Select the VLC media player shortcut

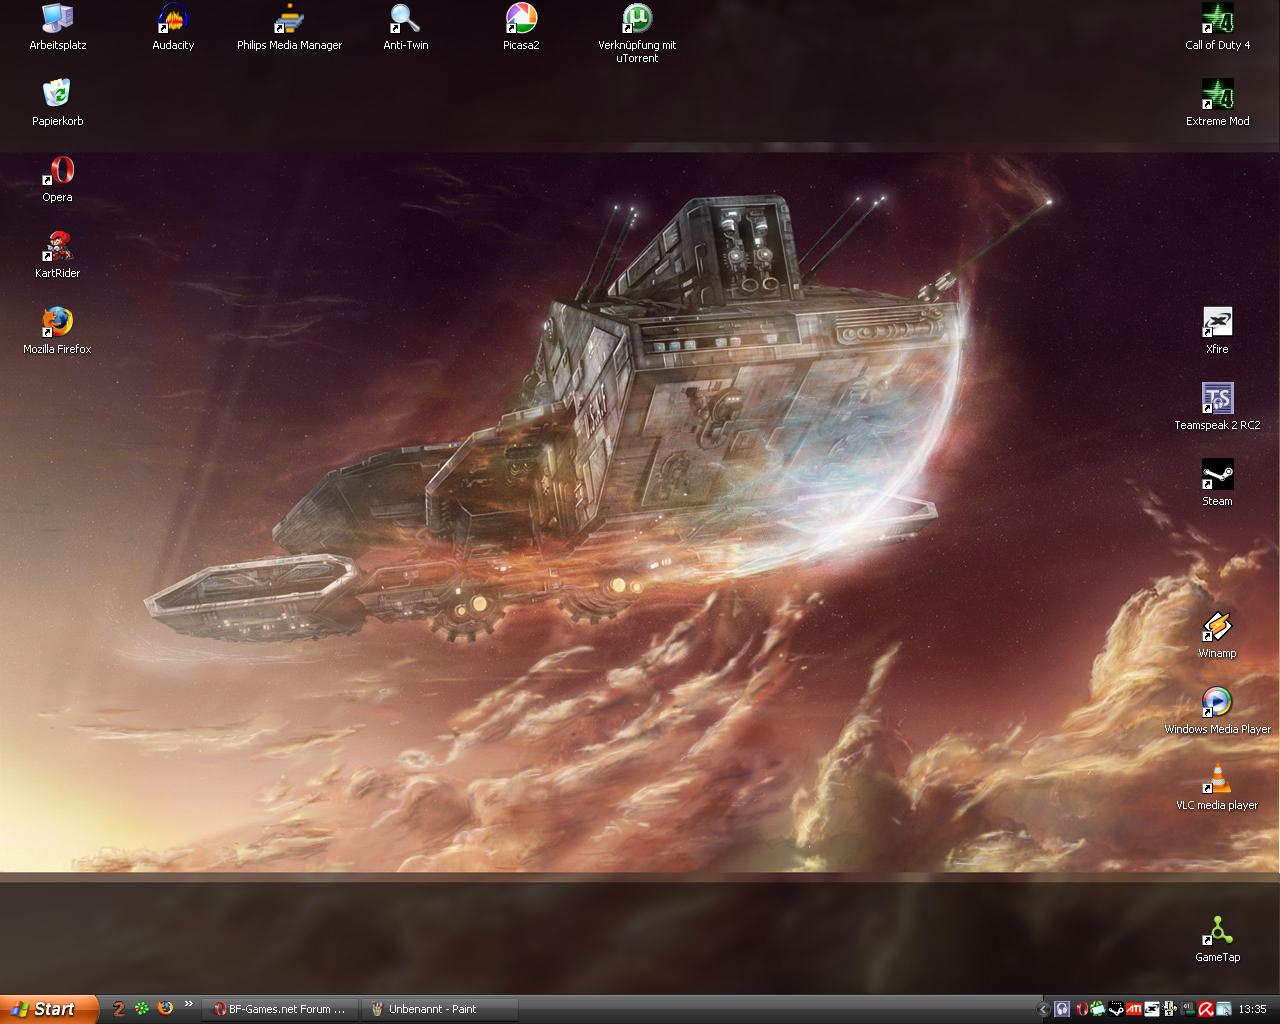pyautogui.click(x=1217, y=787)
